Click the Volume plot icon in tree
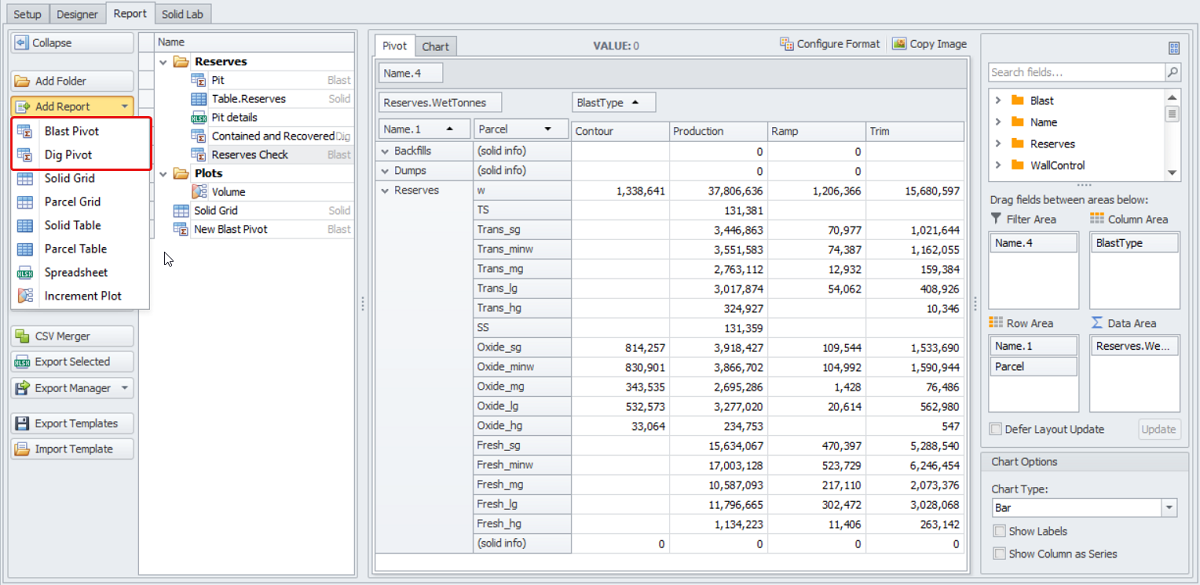 199,192
